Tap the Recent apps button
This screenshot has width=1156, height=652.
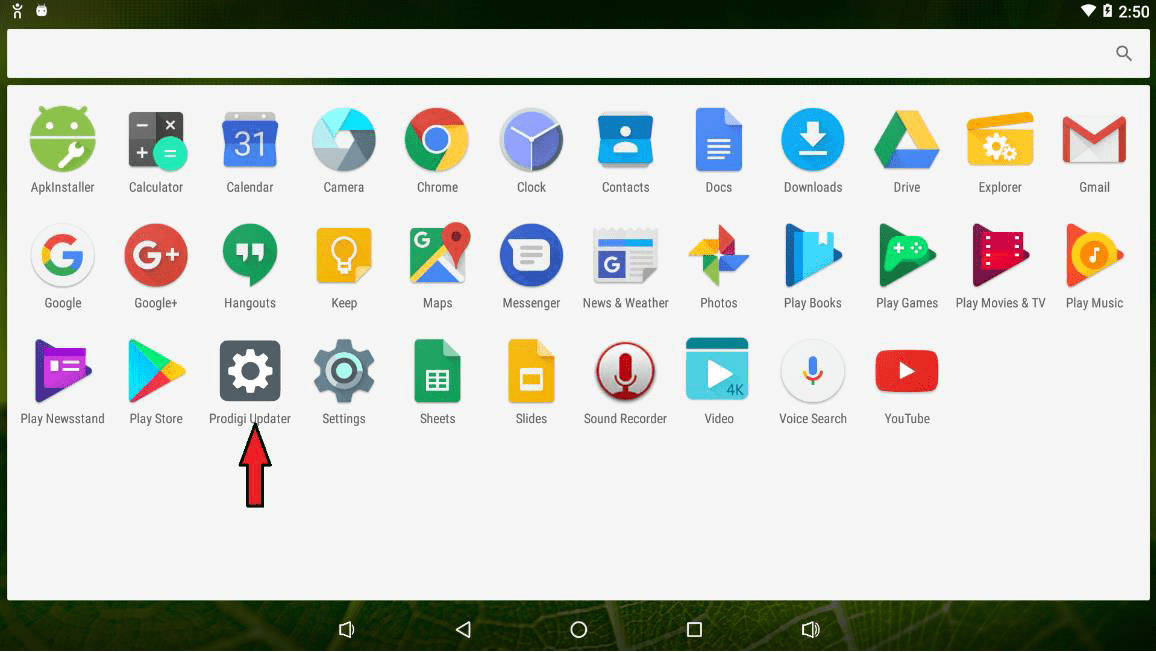pos(694,629)
